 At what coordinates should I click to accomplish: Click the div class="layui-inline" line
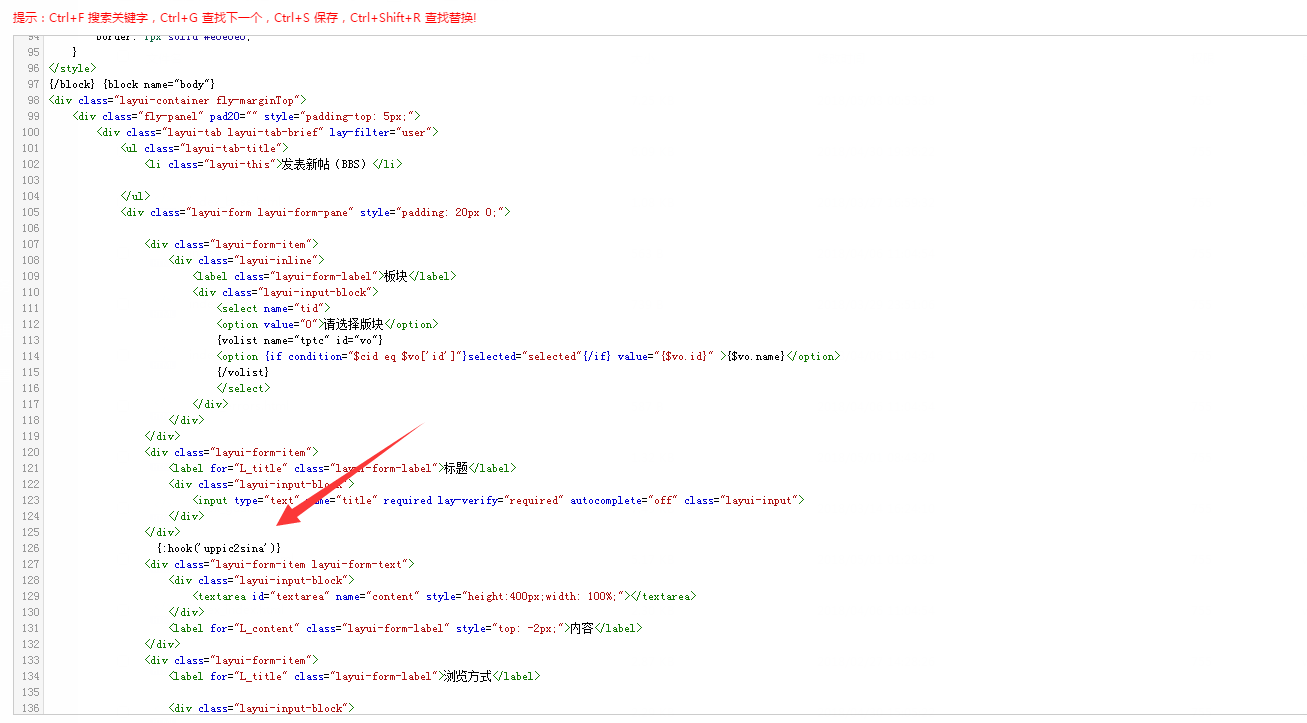tap(246, 260)
